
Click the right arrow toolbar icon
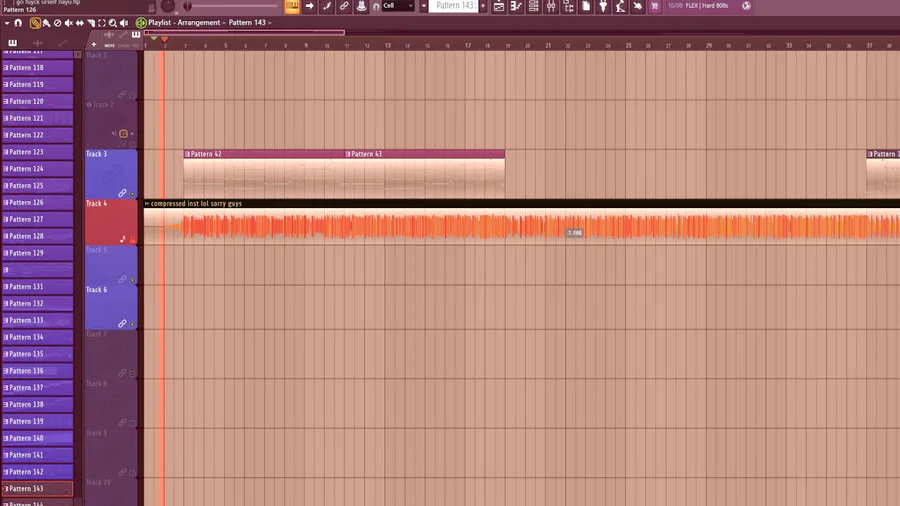pos(309,6)
